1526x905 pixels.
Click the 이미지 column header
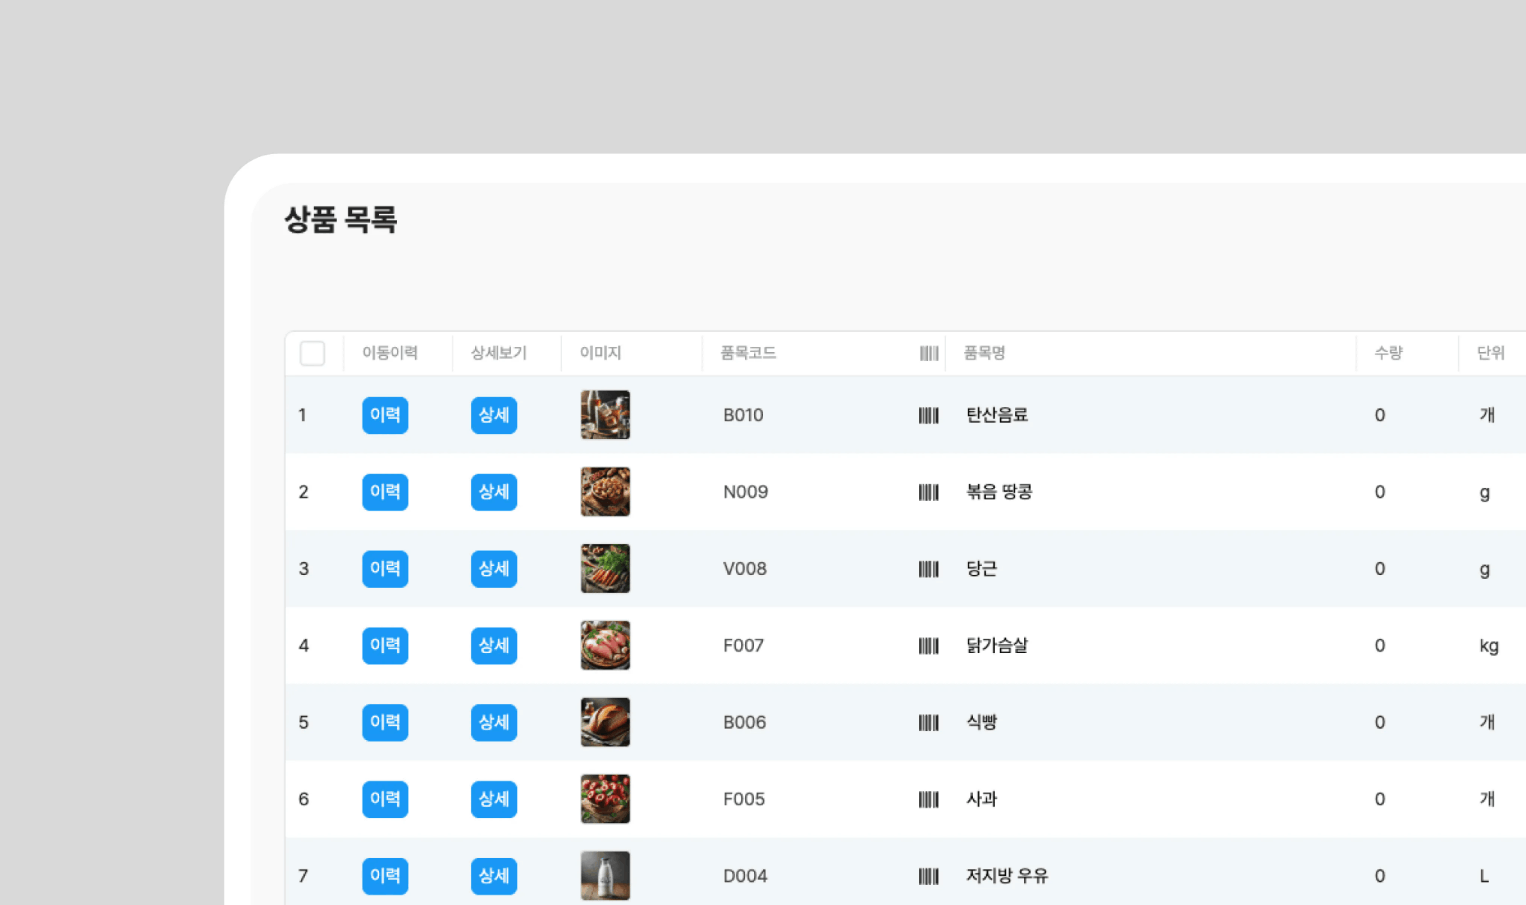[601, 353]
